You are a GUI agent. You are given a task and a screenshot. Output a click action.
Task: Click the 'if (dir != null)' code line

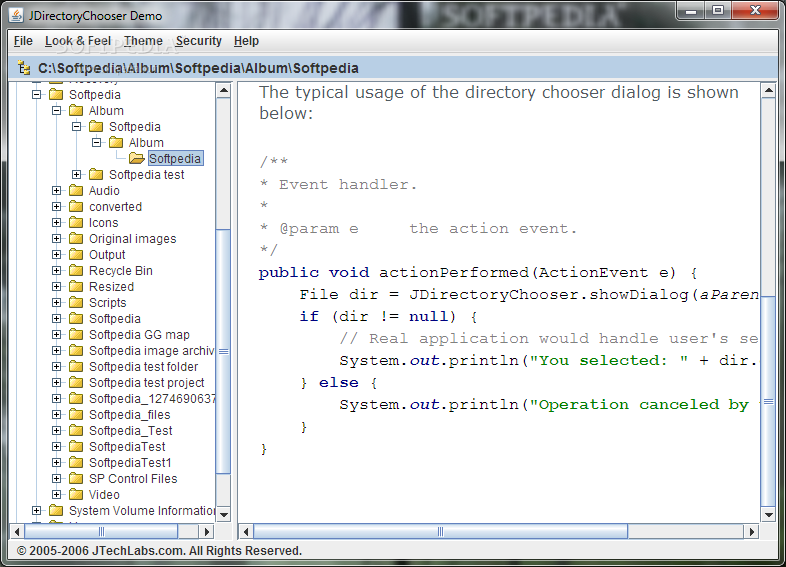click(388, 317)
